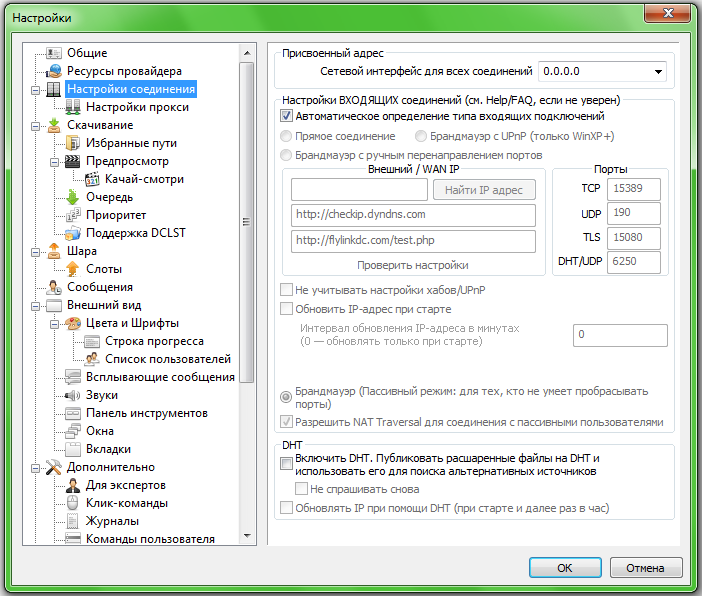Image resolution: width=702 pixels, height=596 pixels.
Task: Collapse the Скачивание tree branch
Action: [36, 125]
